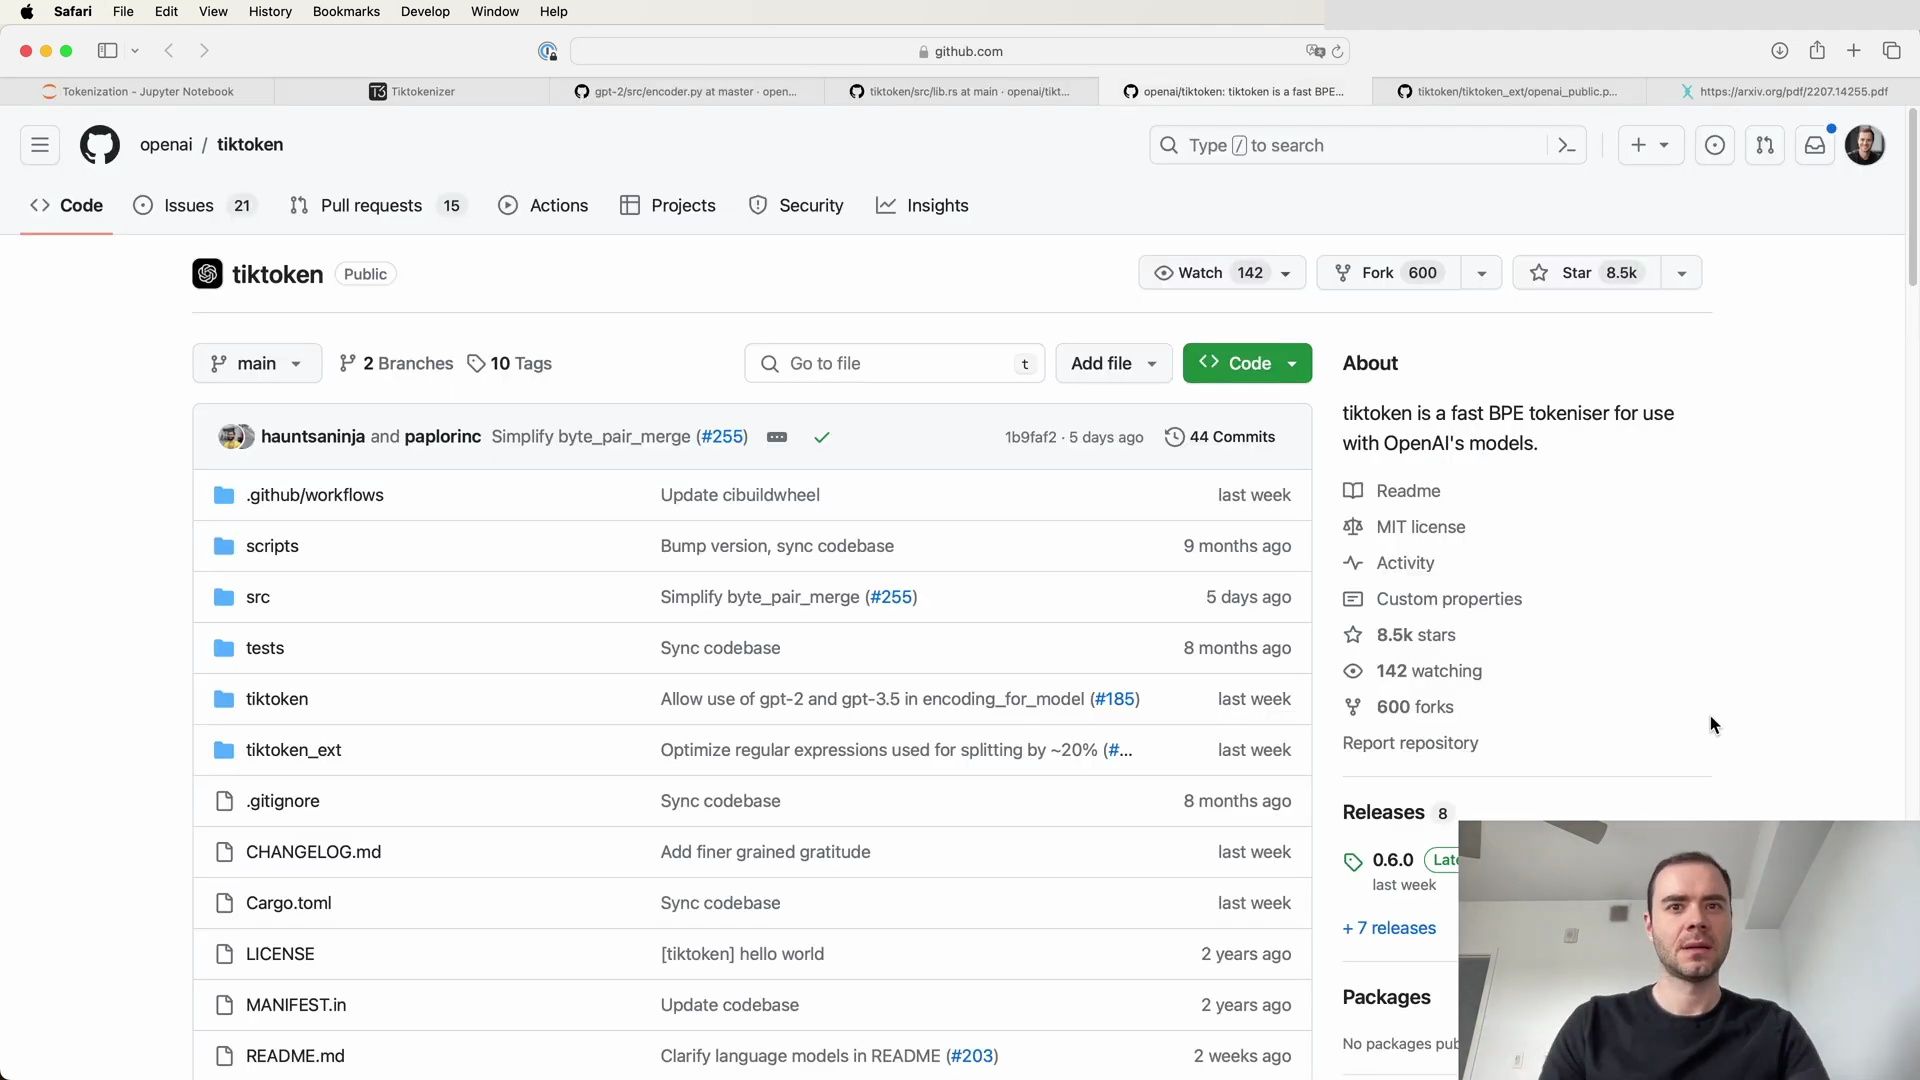Focus the Go to file search field
This screenshot has height=1080, width=1920.
coord(895,363)
